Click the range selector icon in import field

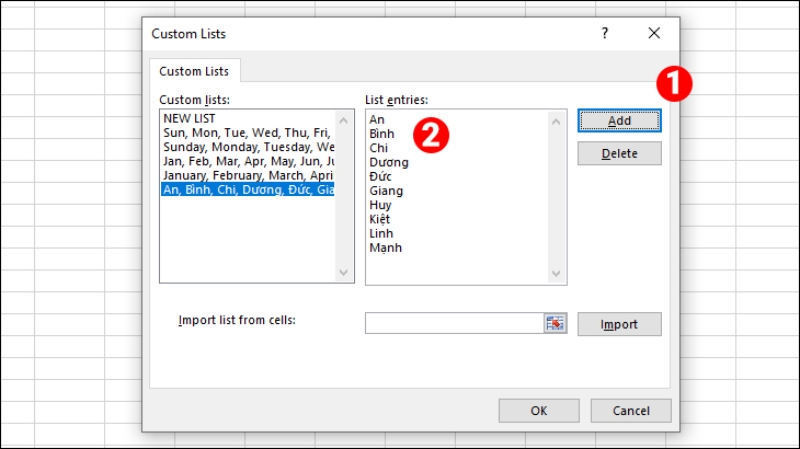click(x=555, y=323)
